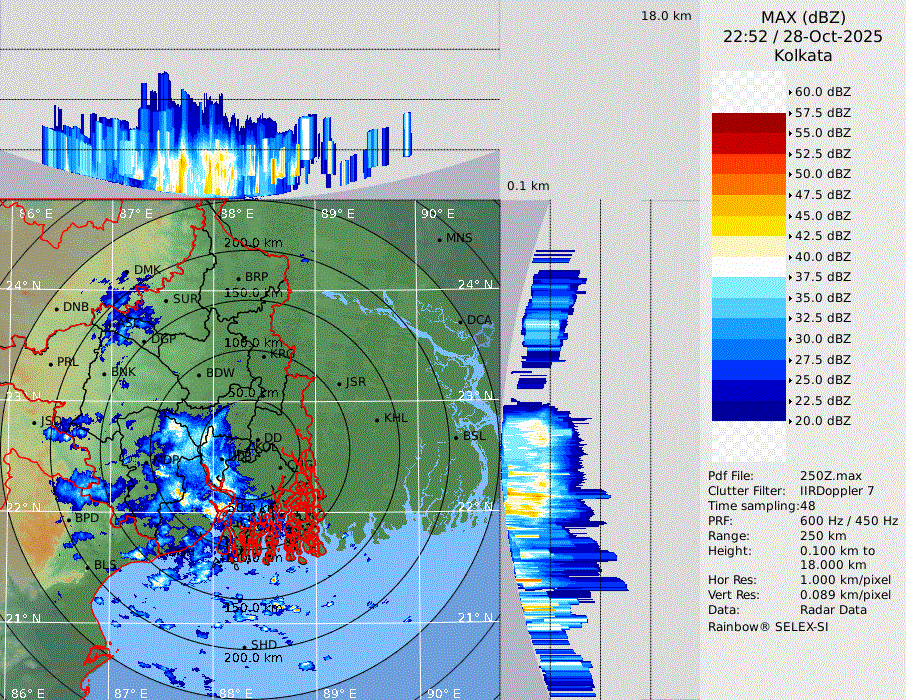Click the MNS station marker on the map
This screenshot has width=906, height=700.
tap(439, 239)
